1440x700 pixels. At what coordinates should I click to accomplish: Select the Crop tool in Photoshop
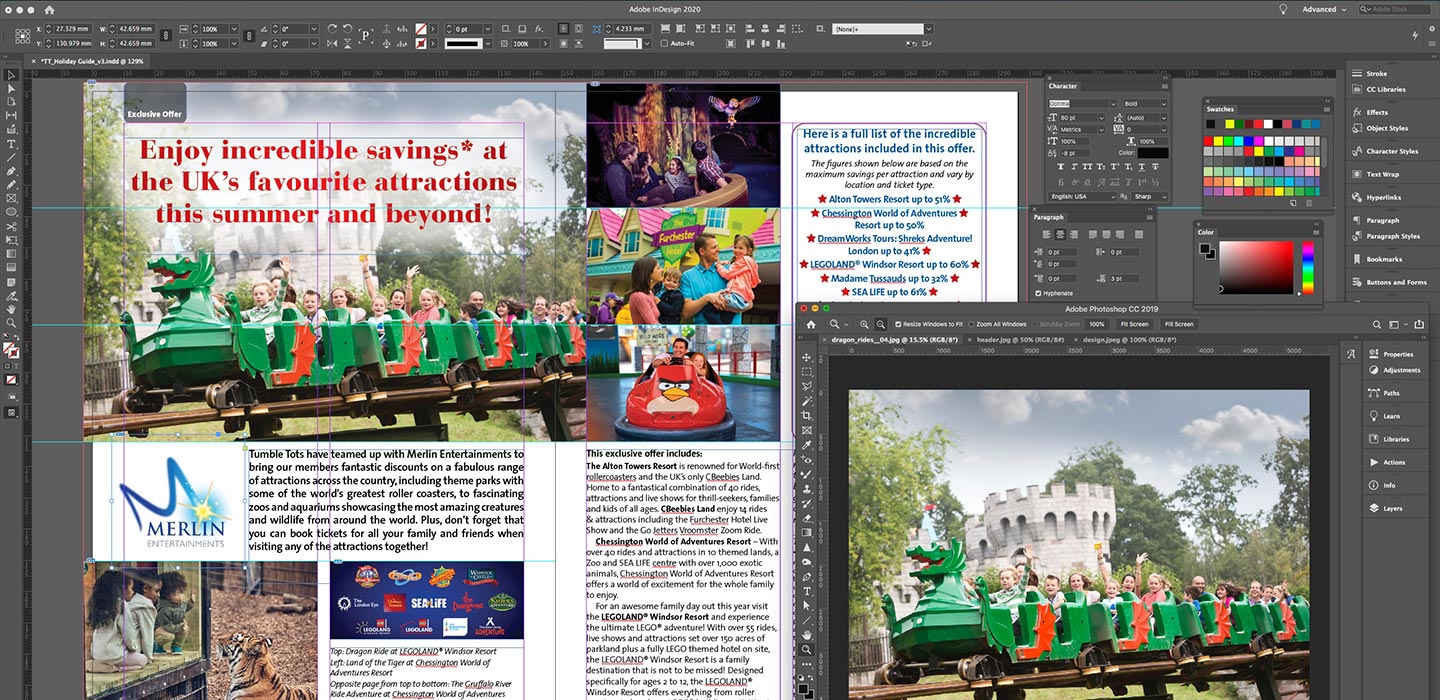[x=807, y=415]
